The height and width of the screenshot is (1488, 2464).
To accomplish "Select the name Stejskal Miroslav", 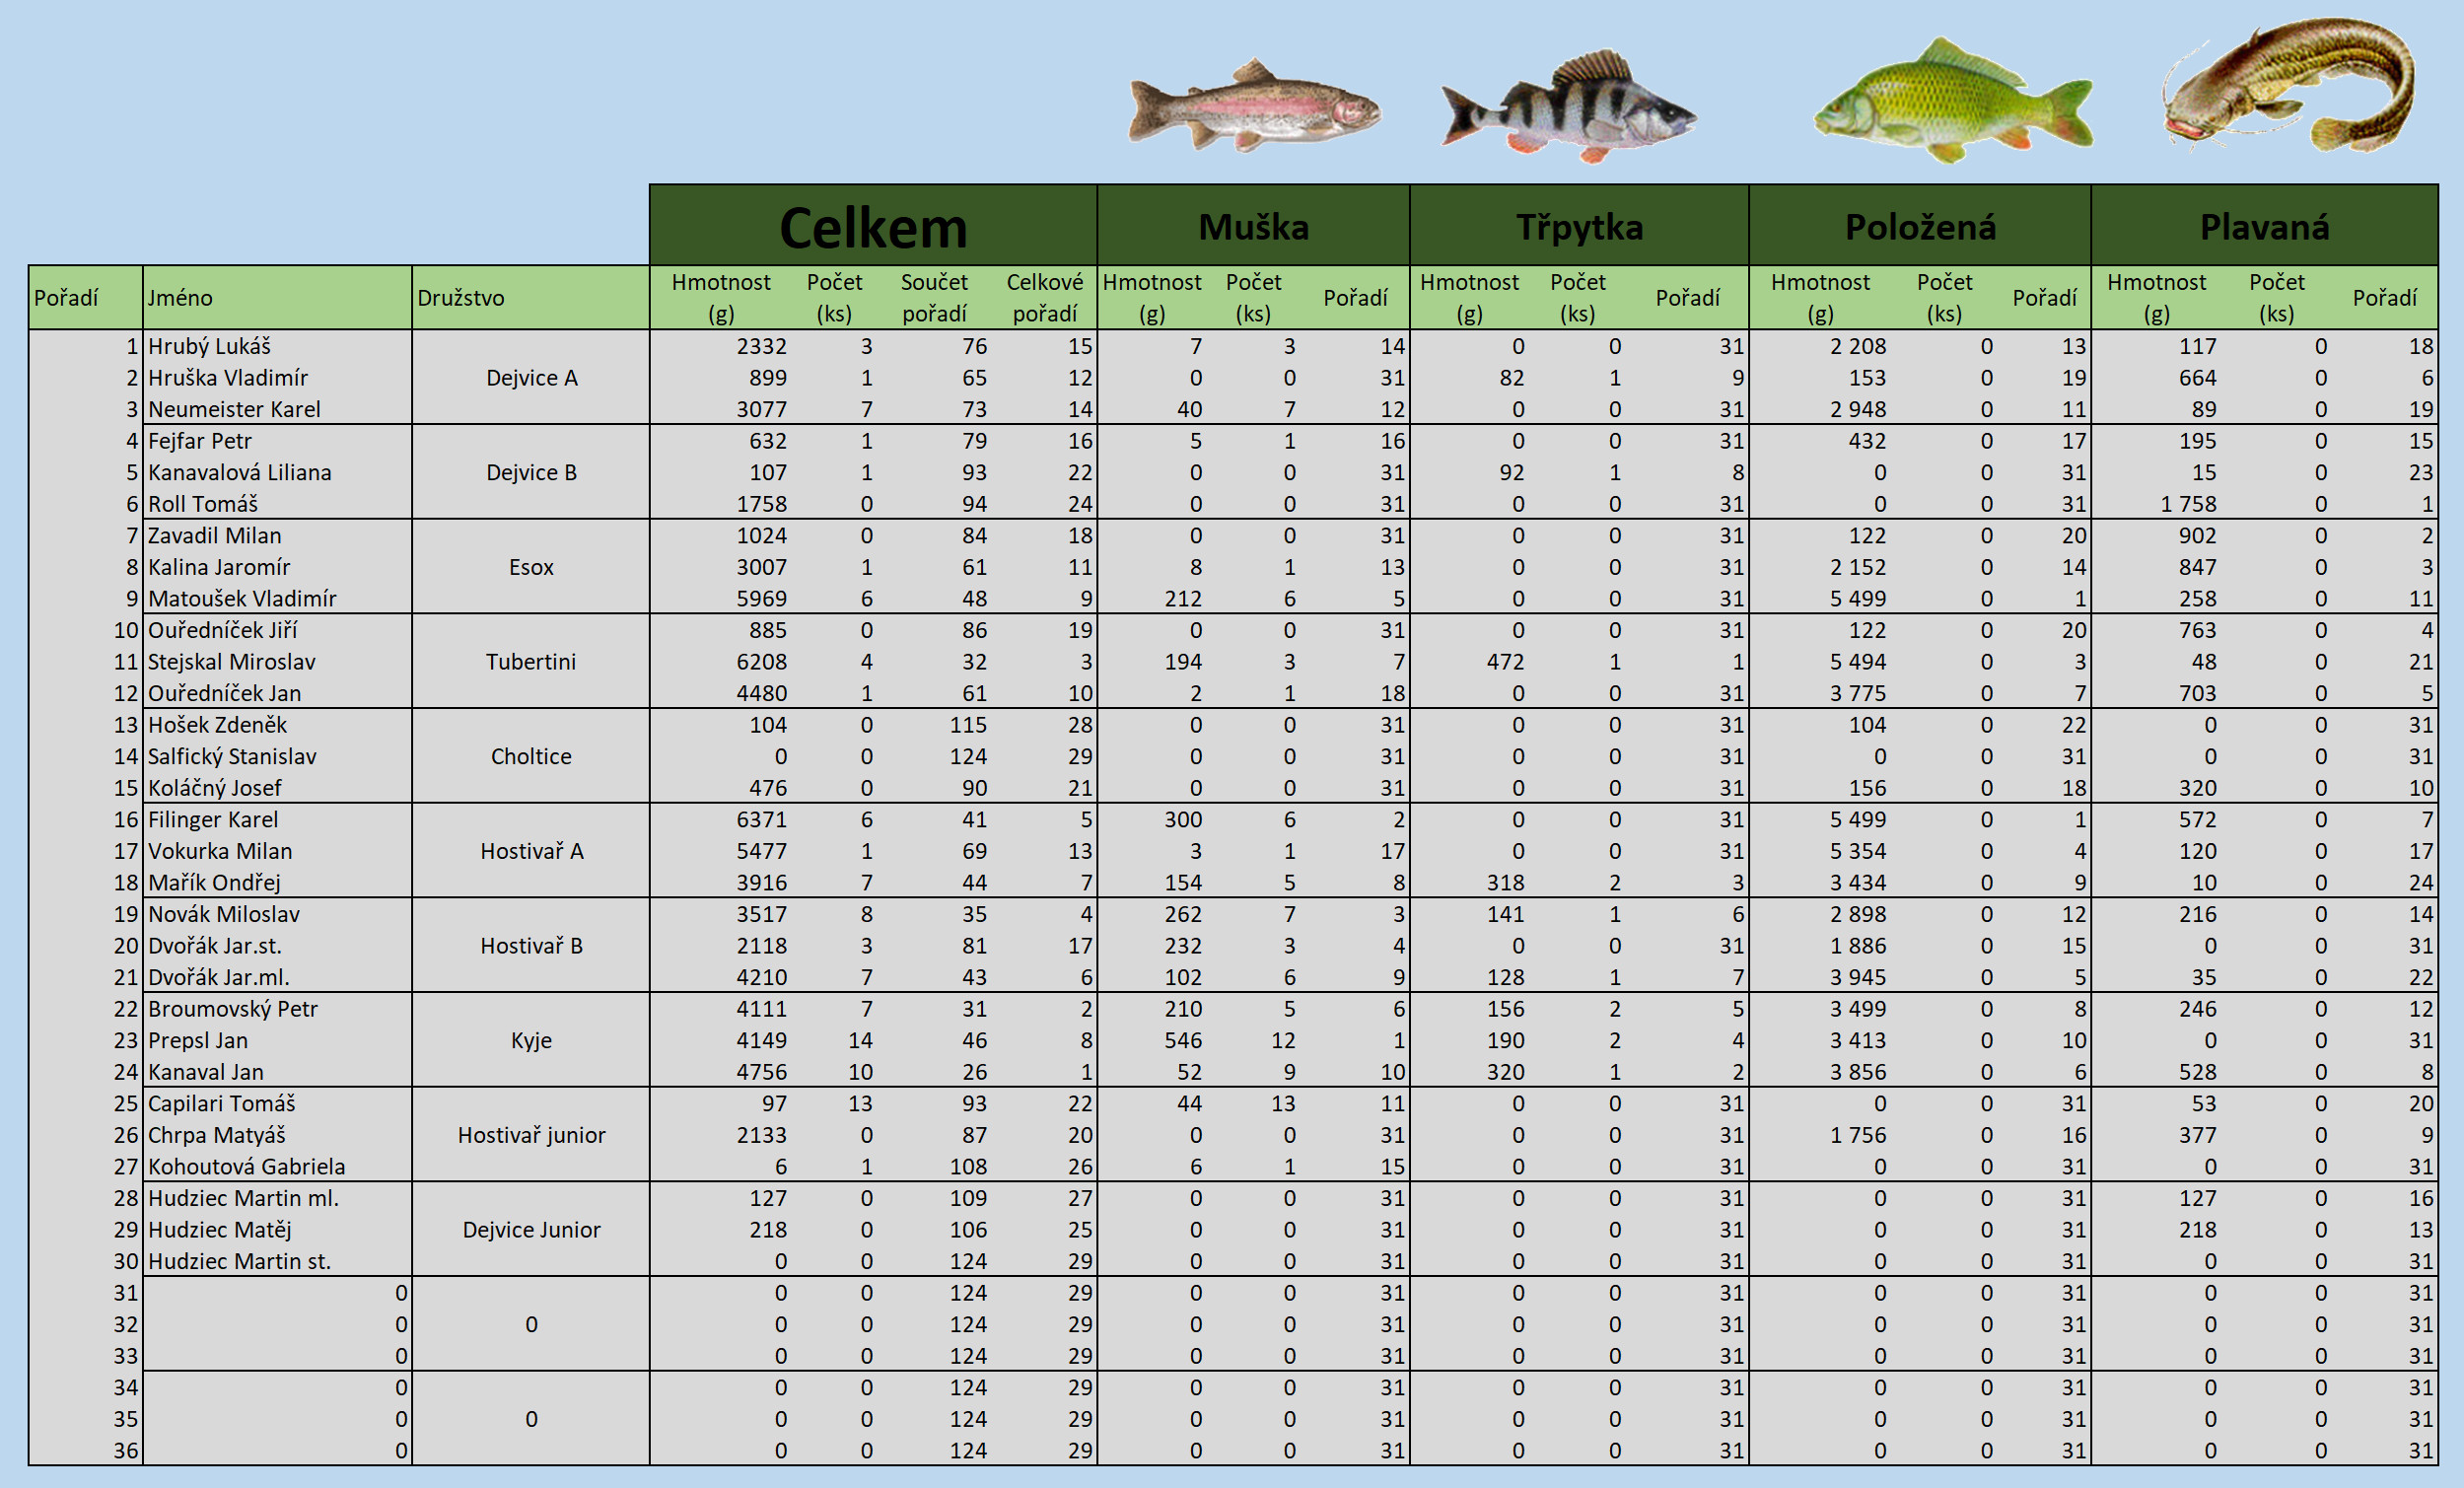I will 232,662.
